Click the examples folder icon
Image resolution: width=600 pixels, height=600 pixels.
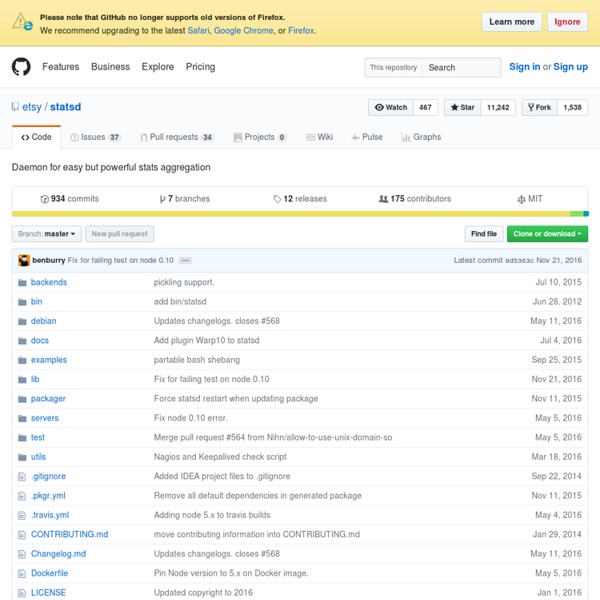point(22,360)
